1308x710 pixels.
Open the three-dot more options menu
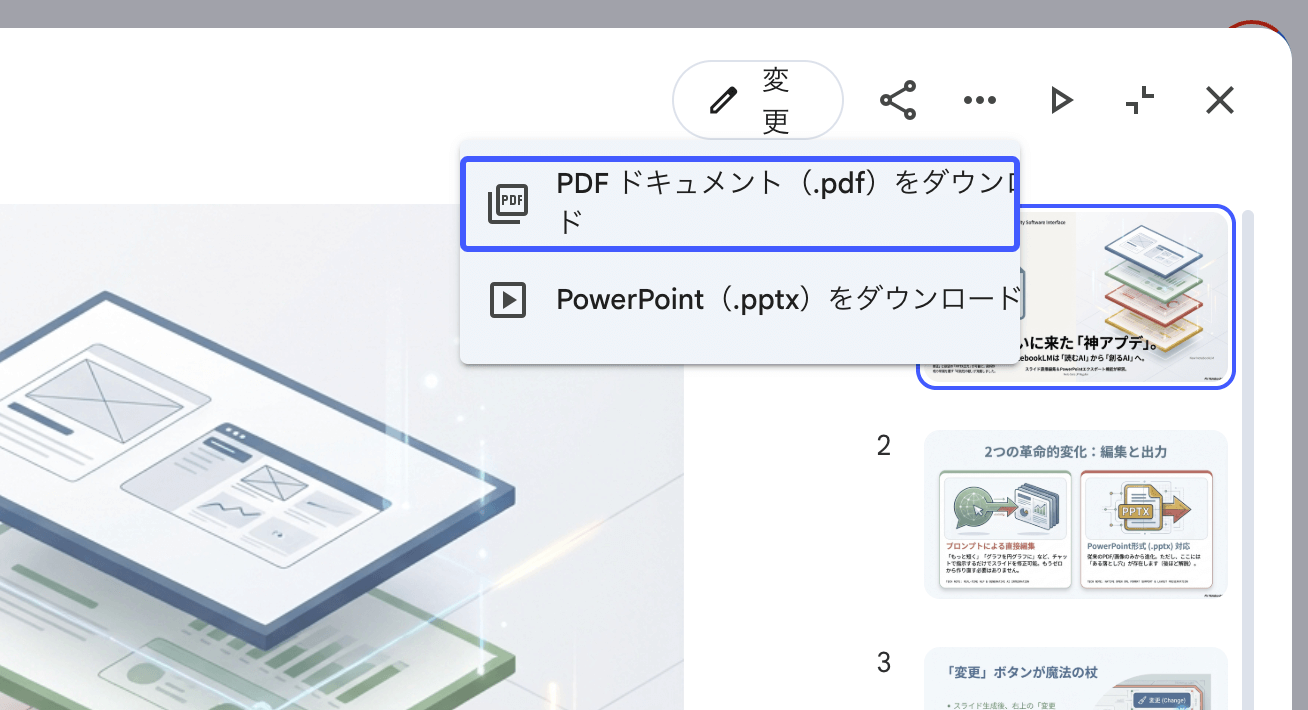point(979,100)
